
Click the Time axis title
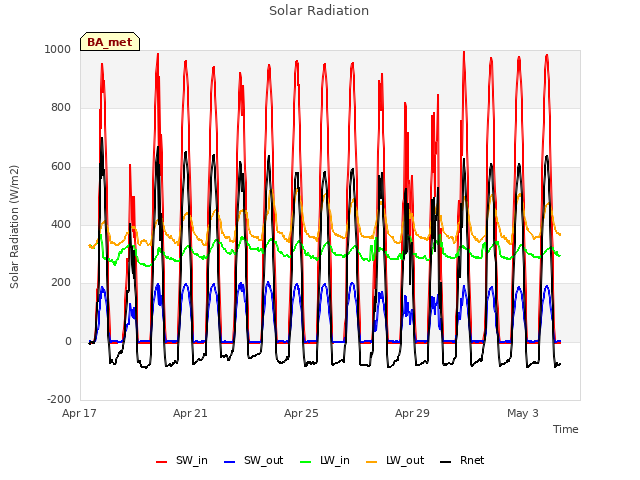pyautogui.click(x=566, y=429)
